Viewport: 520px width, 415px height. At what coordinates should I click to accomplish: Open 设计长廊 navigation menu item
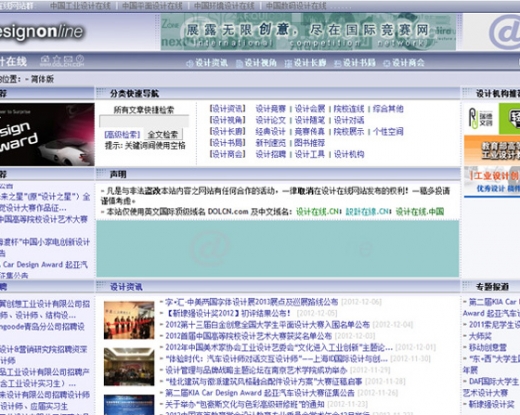pos(310,63)
